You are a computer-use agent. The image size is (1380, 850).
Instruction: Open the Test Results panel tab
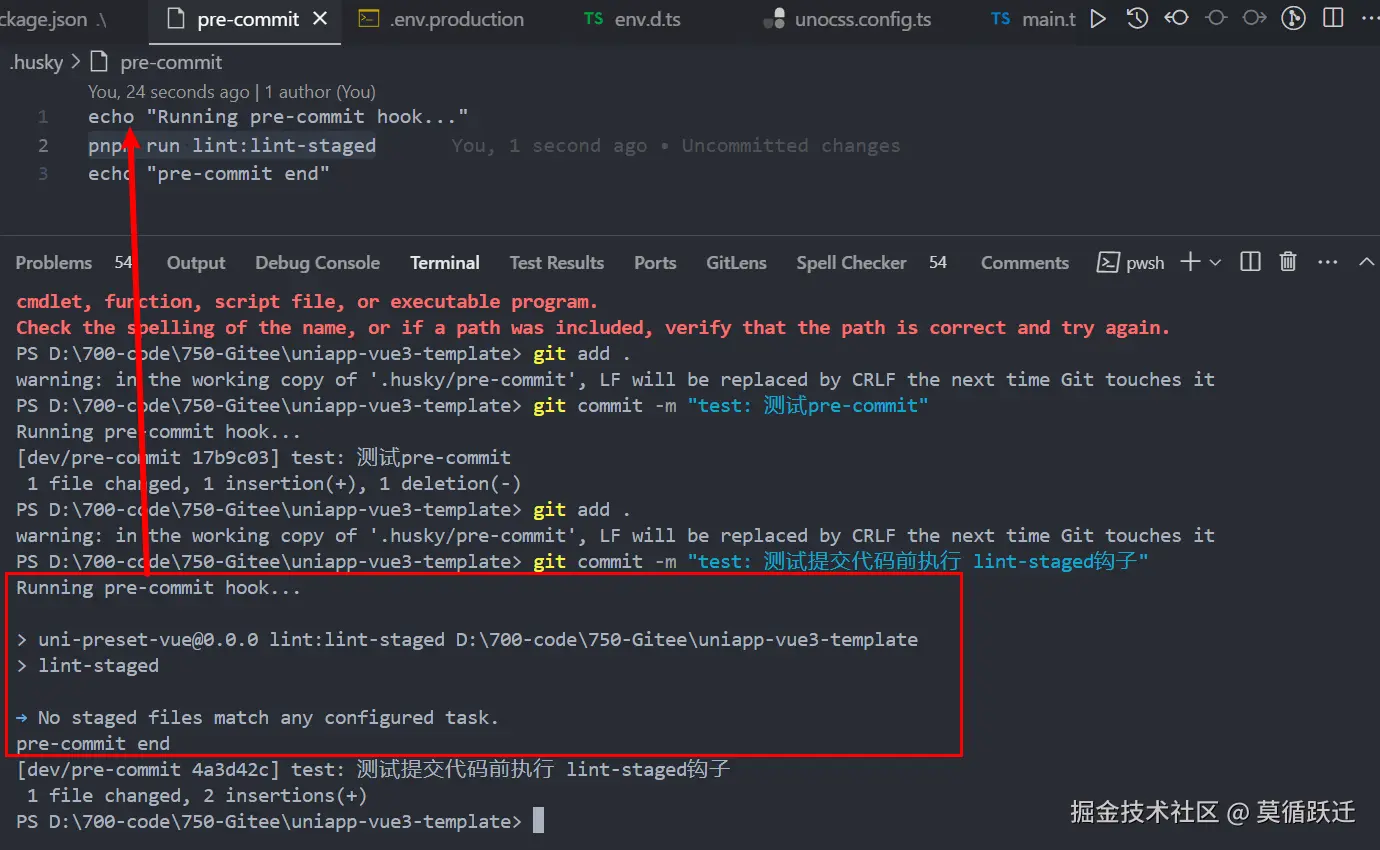pyautogui.click(x=556, y=263)
